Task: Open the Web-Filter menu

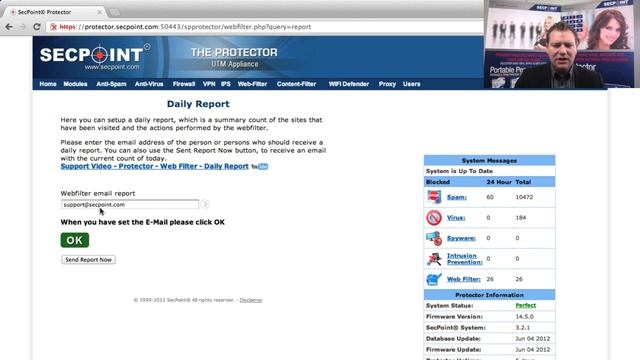Action: [252, 84]
